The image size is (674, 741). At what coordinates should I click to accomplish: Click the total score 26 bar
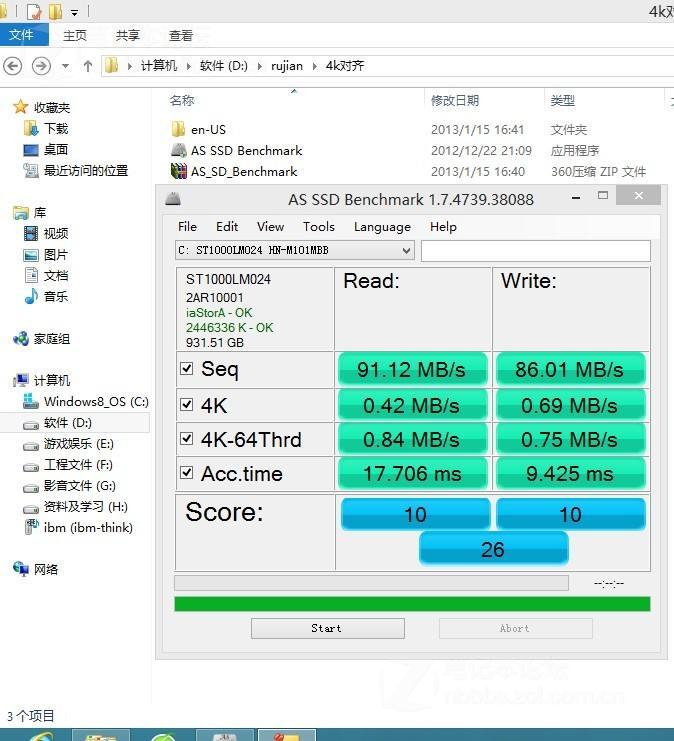pyautogui.click(x=493, y=549)
